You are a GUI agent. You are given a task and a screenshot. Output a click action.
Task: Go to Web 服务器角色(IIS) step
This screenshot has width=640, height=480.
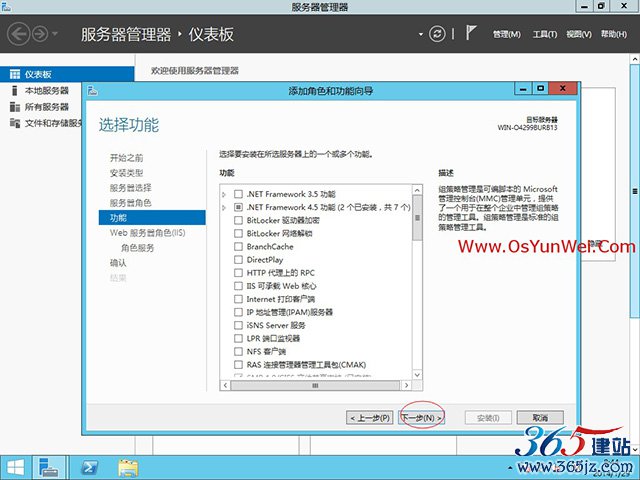[x=147, y=233]
